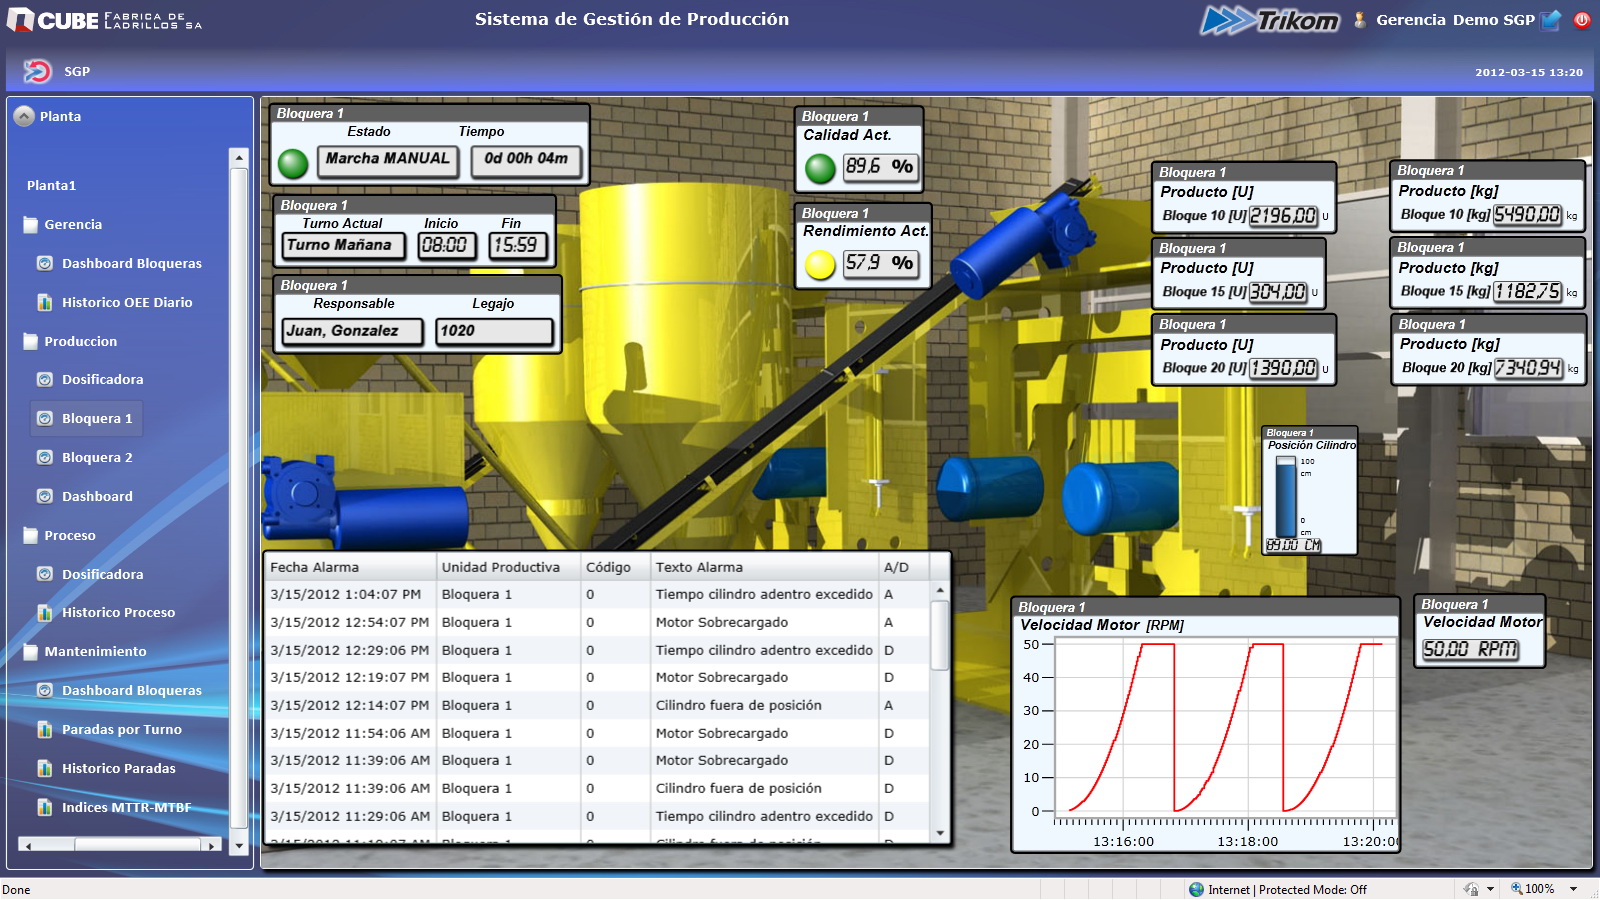
Task: Select alarm row 3/15/2012 1:04:07 PM
Action: click(597, 594)
